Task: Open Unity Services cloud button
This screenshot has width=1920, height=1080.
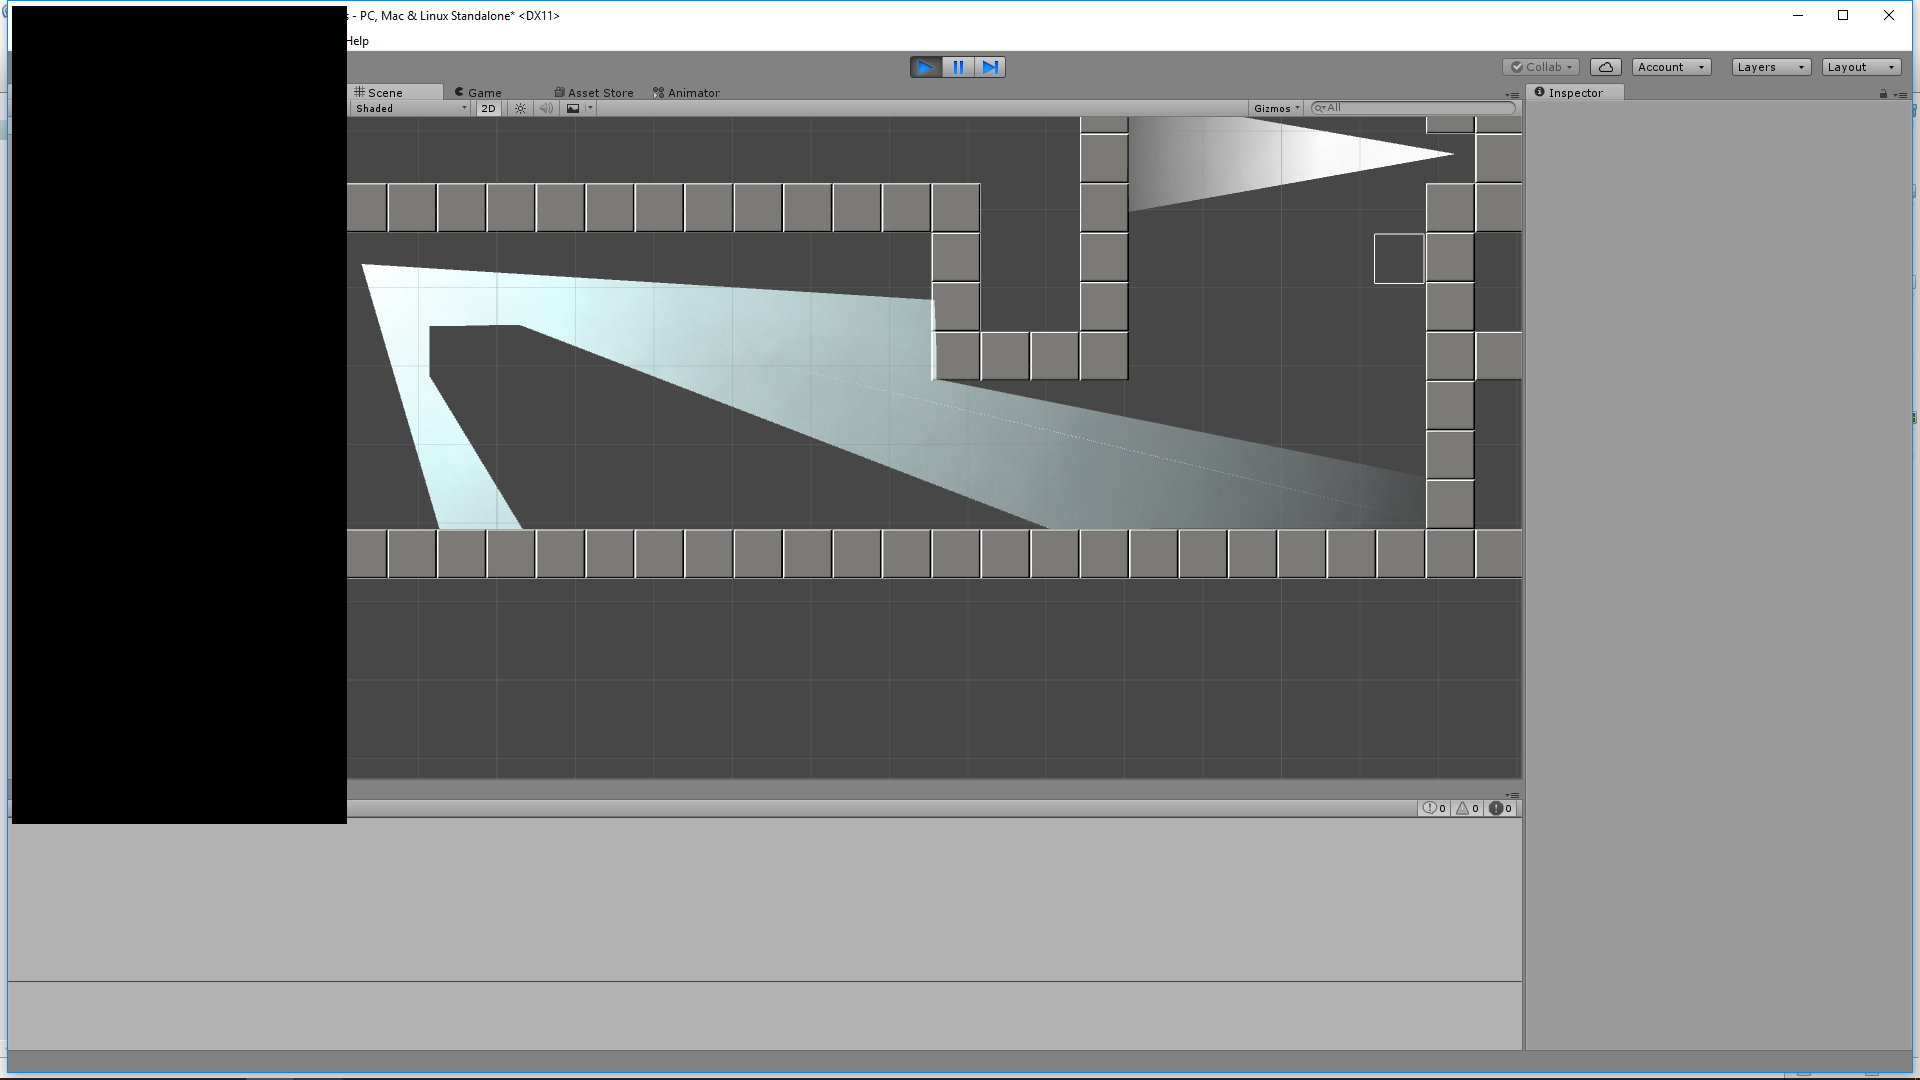Action: click(1606, 67)
